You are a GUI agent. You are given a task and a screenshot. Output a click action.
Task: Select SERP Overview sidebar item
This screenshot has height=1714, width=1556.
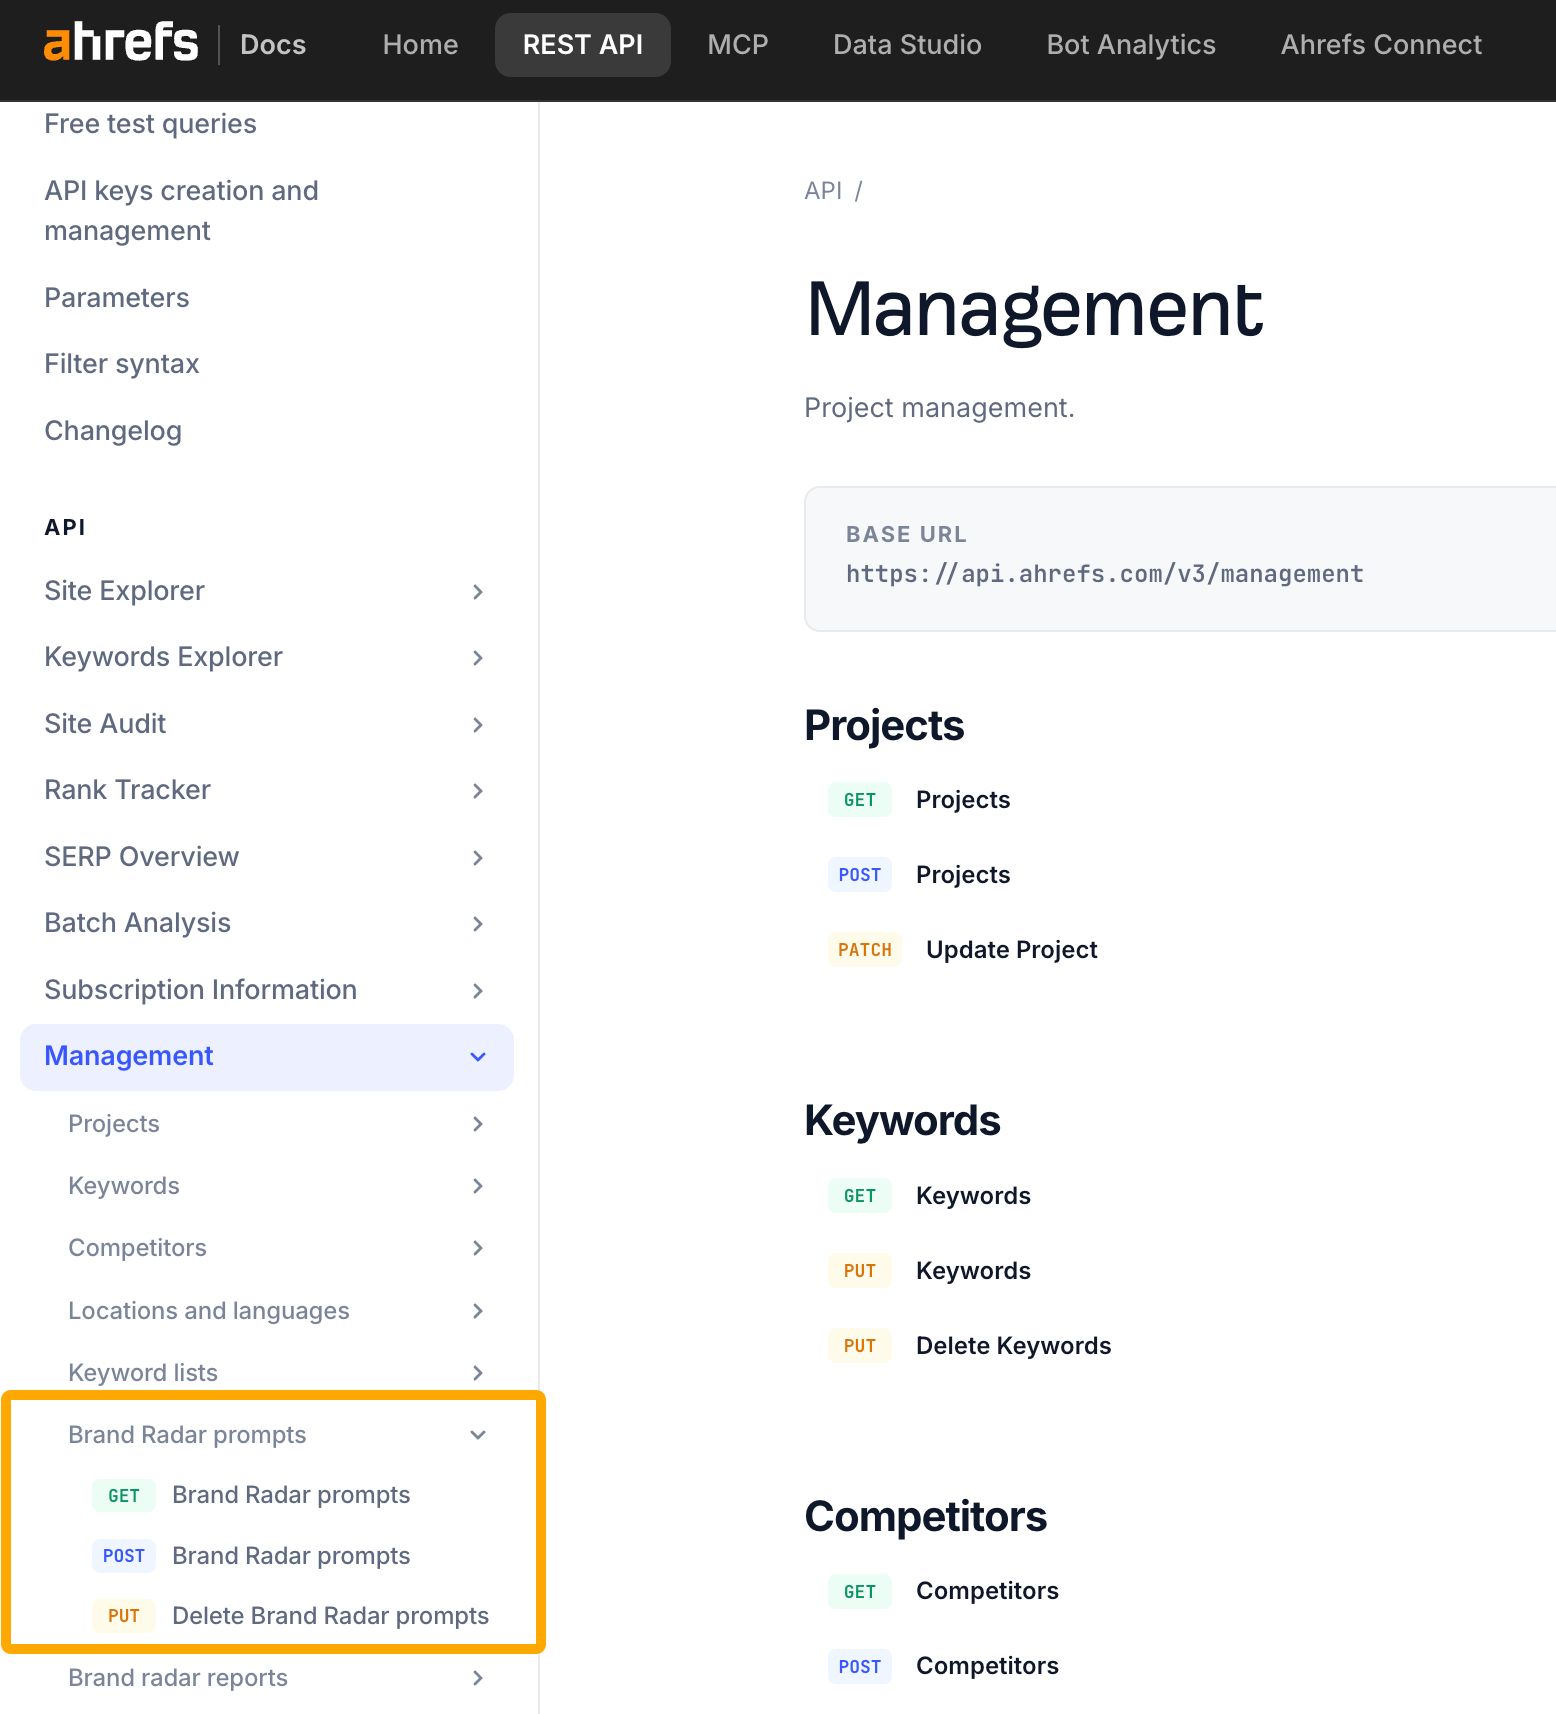tap(141, 857)
